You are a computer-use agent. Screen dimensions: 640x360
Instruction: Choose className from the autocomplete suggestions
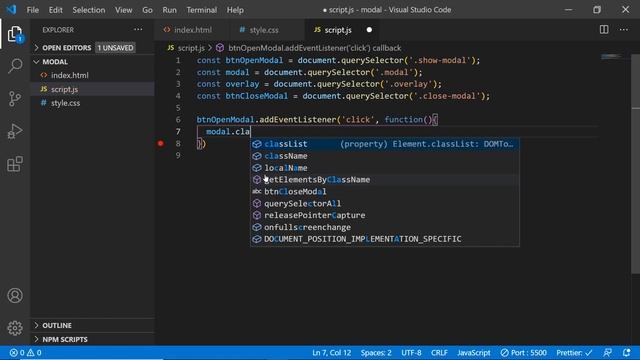384,156
